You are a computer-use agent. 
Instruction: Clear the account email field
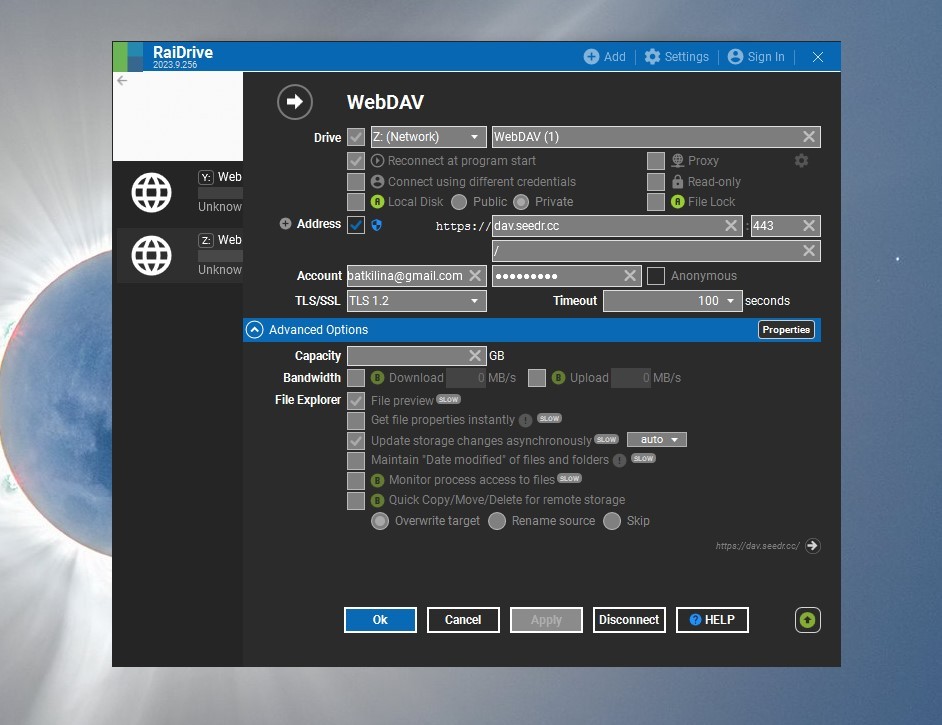pos(475,276)
